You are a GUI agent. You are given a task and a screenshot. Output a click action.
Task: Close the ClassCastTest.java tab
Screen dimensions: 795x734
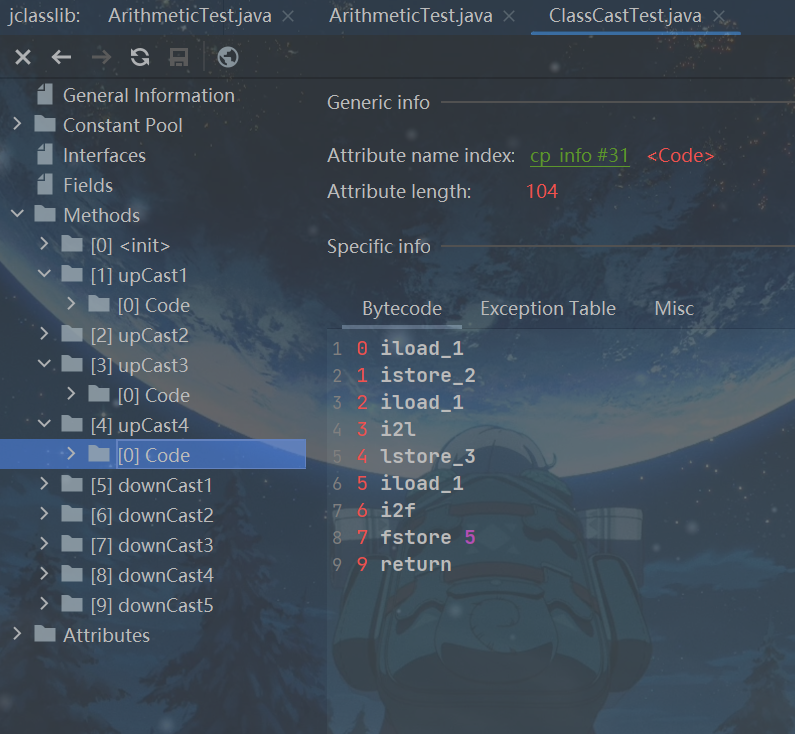tap(718, 17)
